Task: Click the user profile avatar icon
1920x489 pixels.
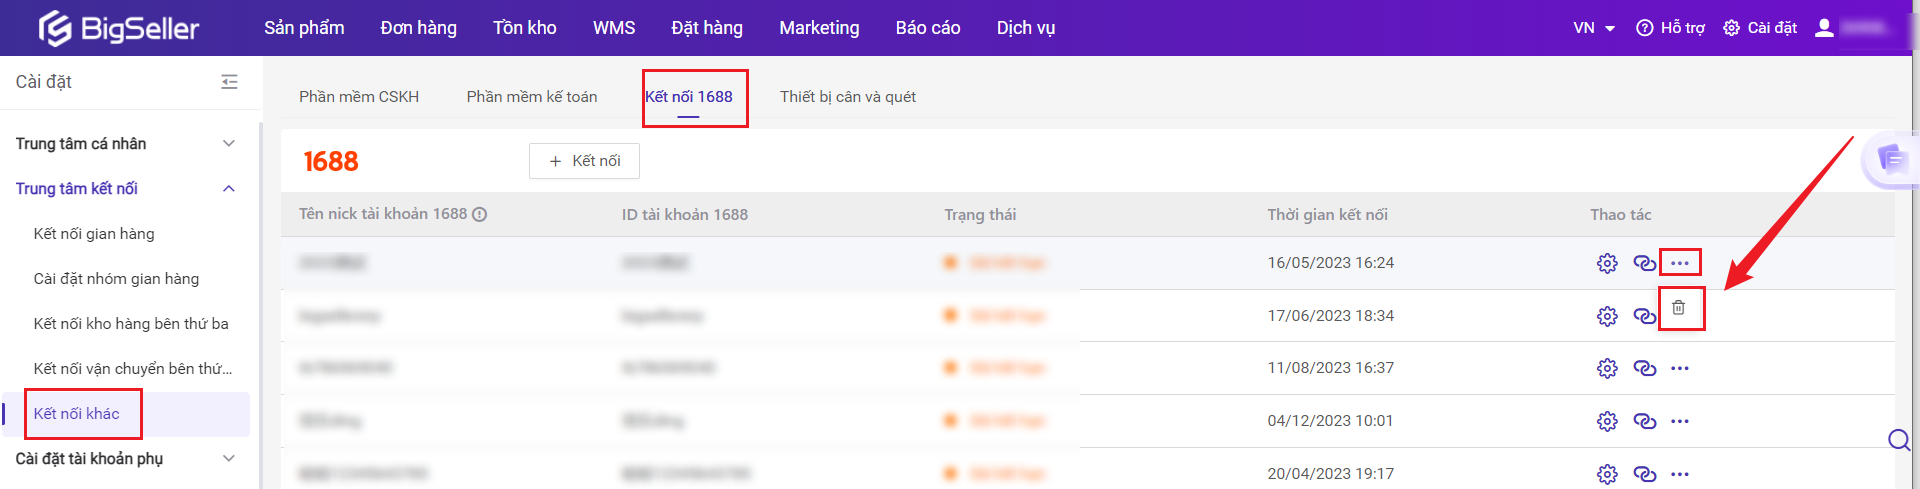Action: click(1824, 28)
